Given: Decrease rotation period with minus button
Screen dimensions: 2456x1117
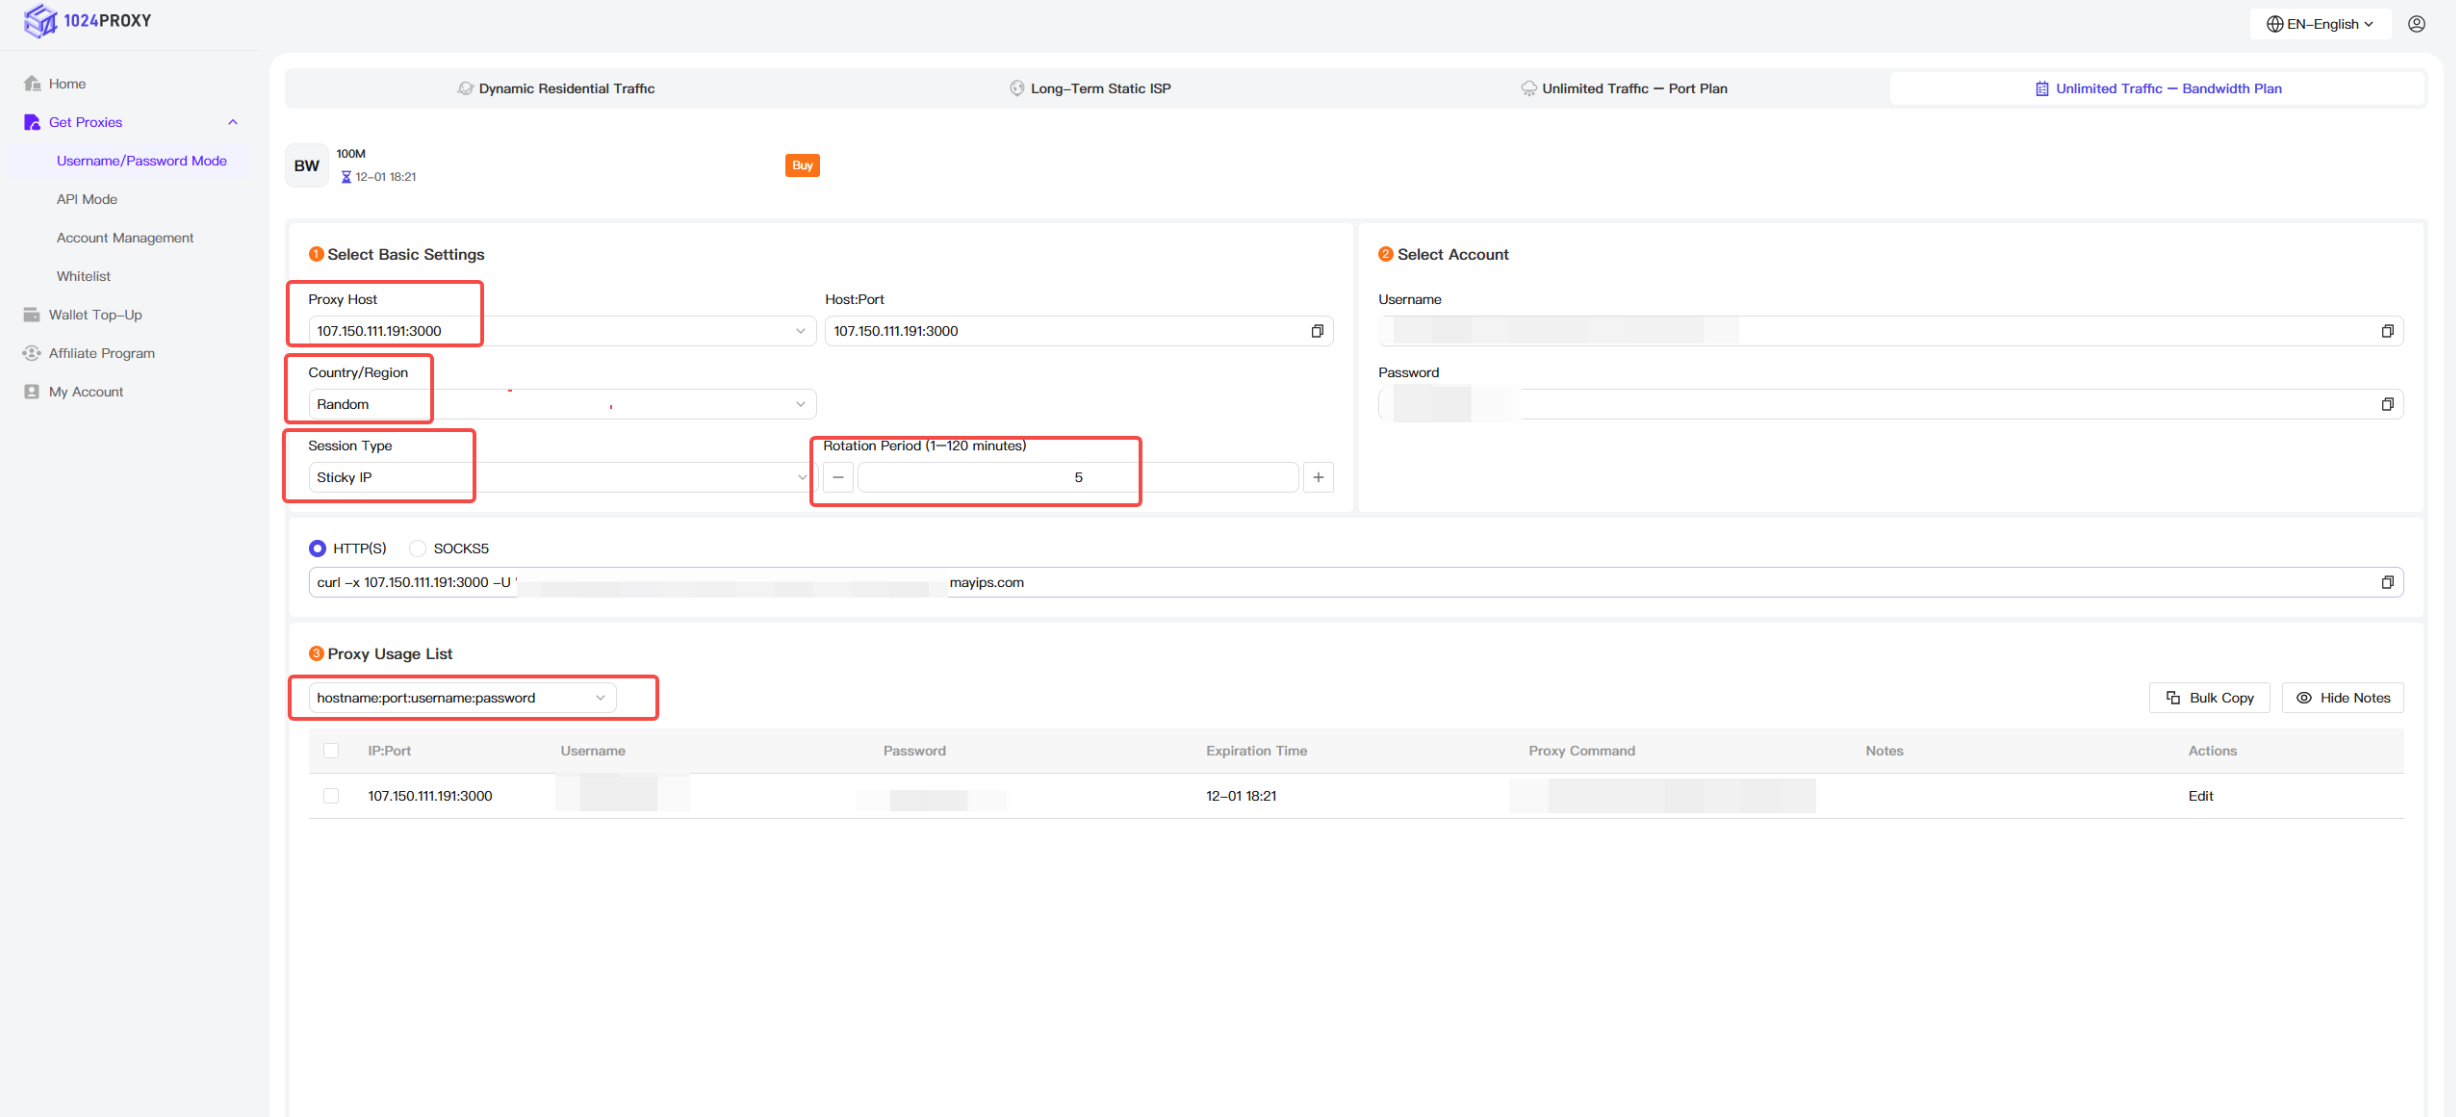Looking at the screenshot, I should 838,478.
